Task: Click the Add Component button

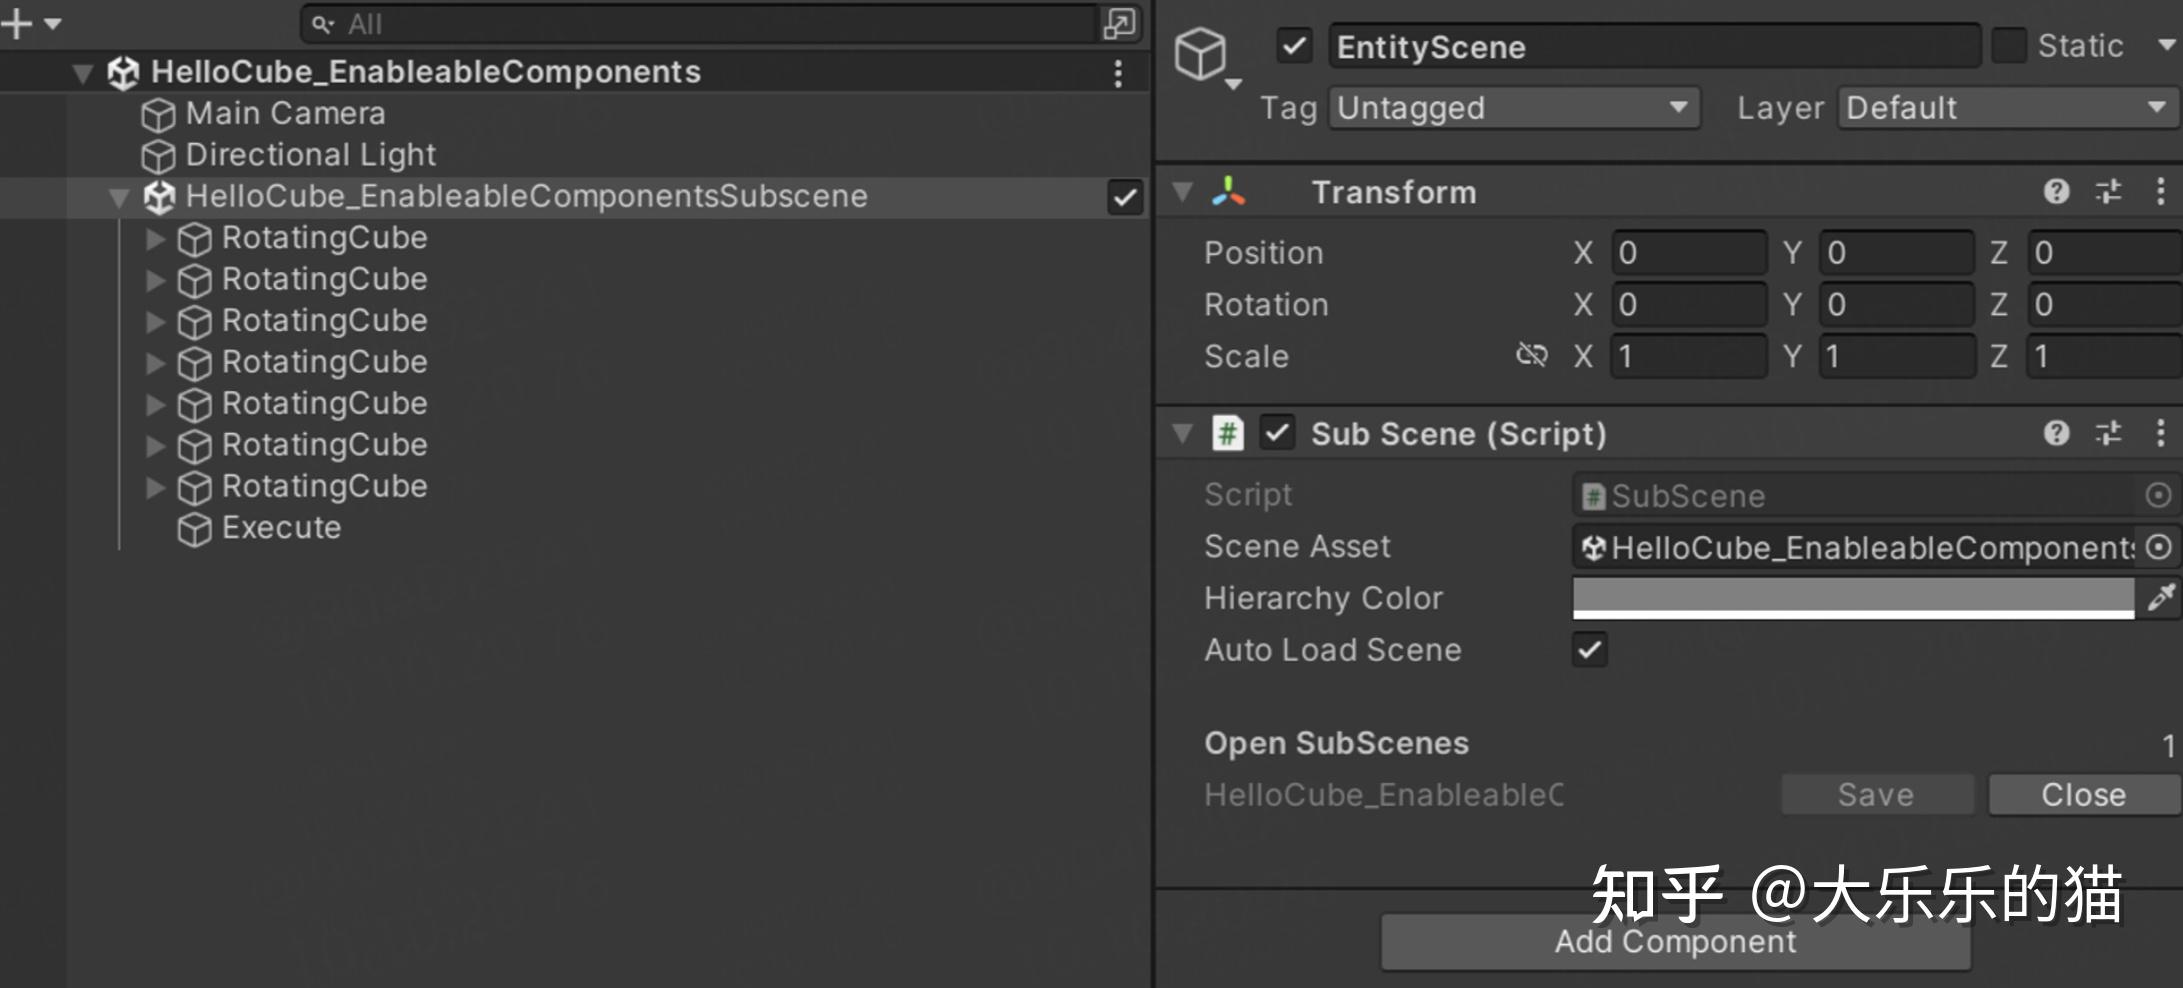Action: [1673, 941]
